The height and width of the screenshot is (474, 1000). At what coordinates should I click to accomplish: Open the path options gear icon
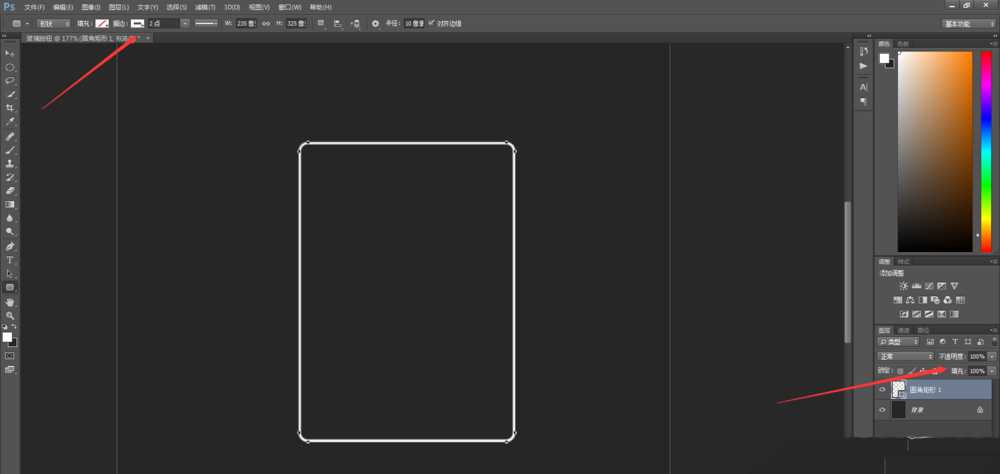pos(375,23)
